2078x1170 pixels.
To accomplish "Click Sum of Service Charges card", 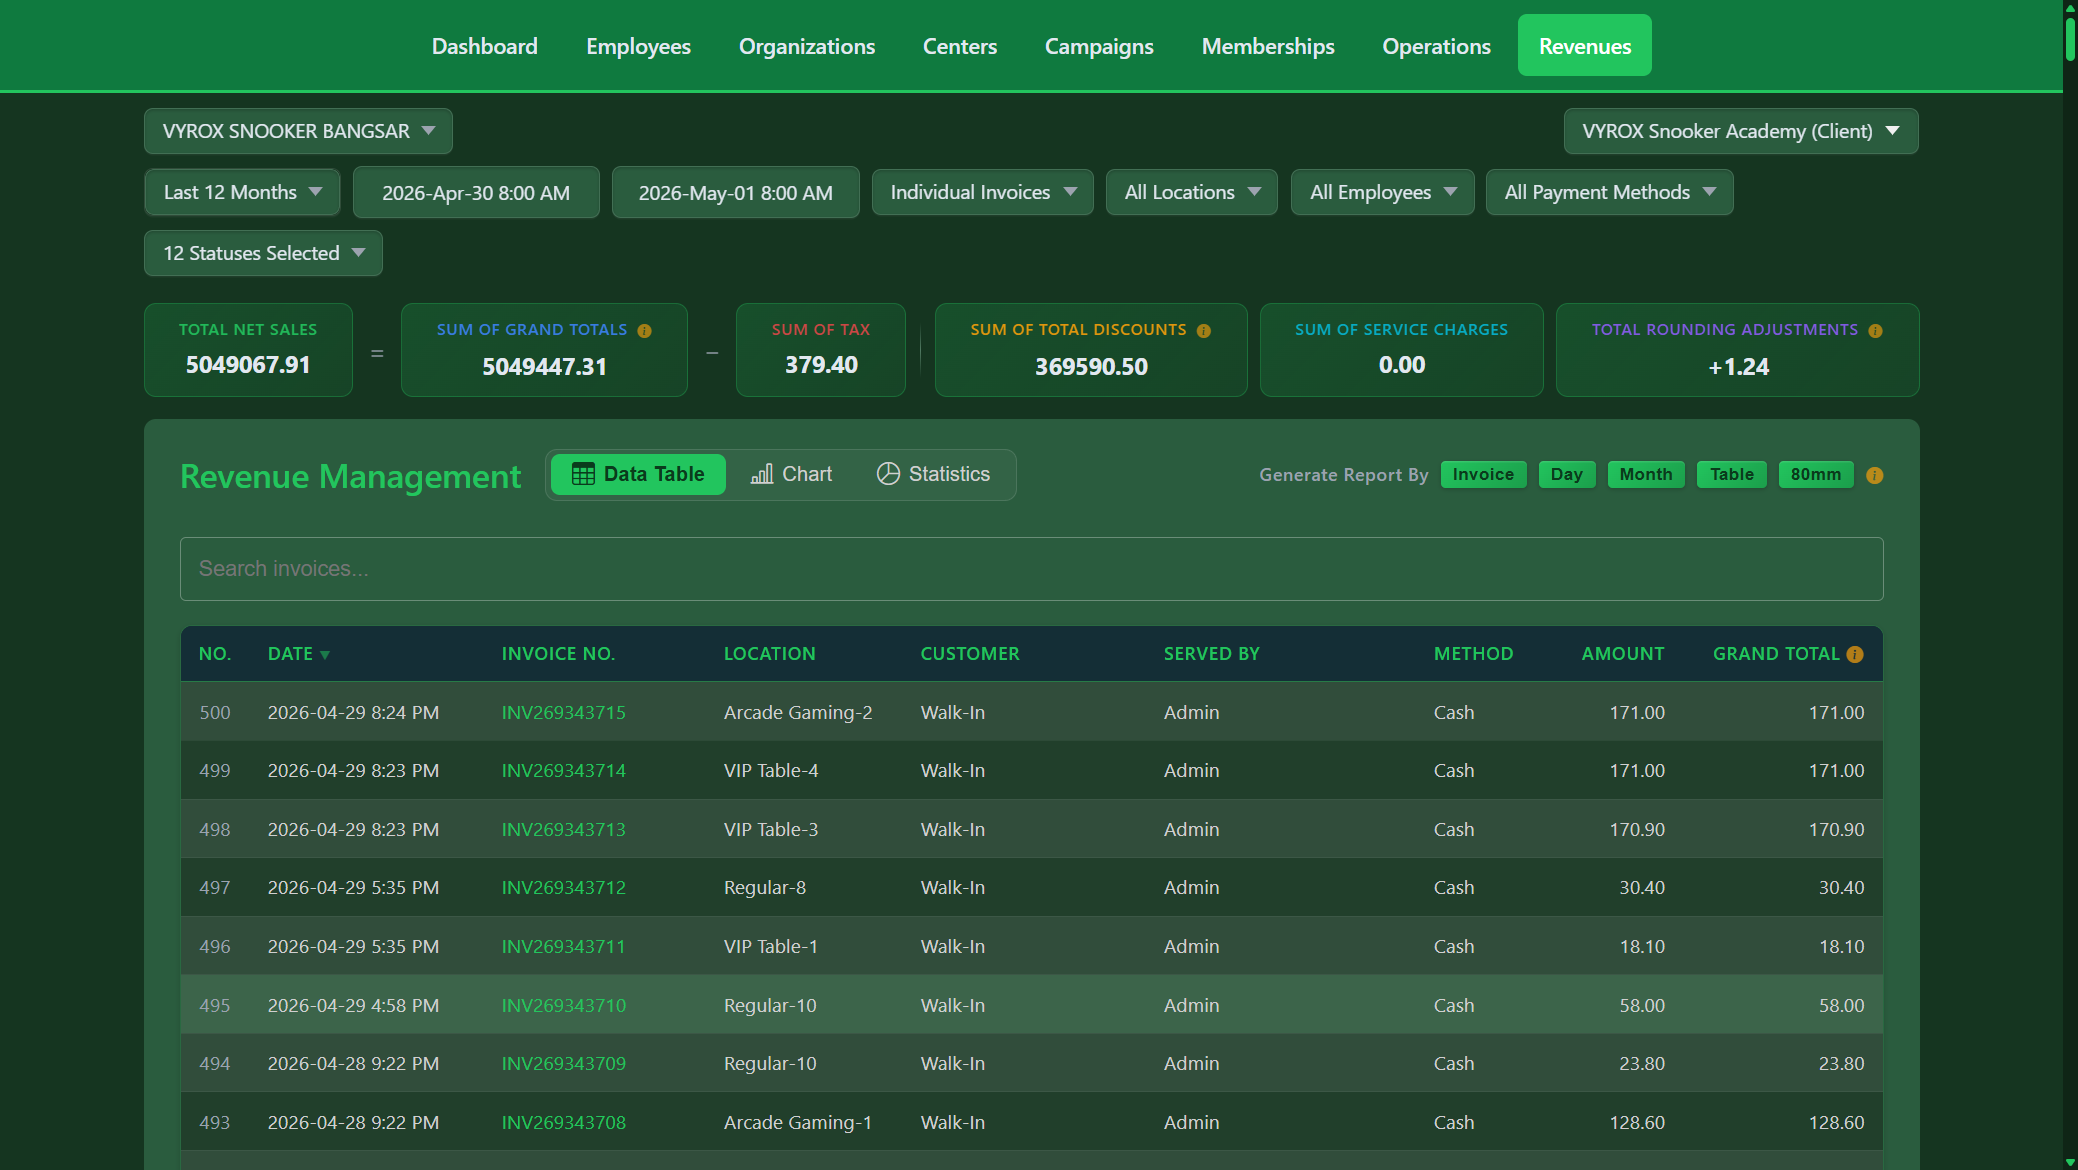I will tap(1402, 350).
